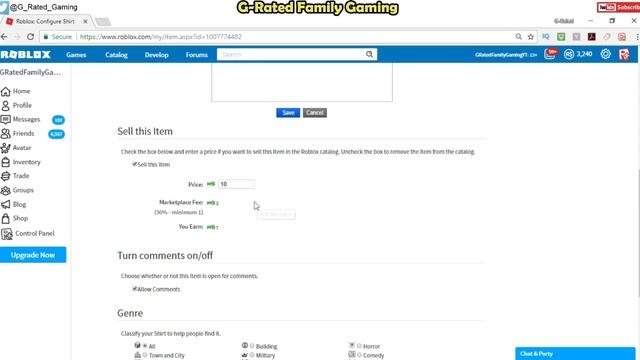Select the Building genre radio button
This screenshot has height=360, width=640.
(252, 346)
